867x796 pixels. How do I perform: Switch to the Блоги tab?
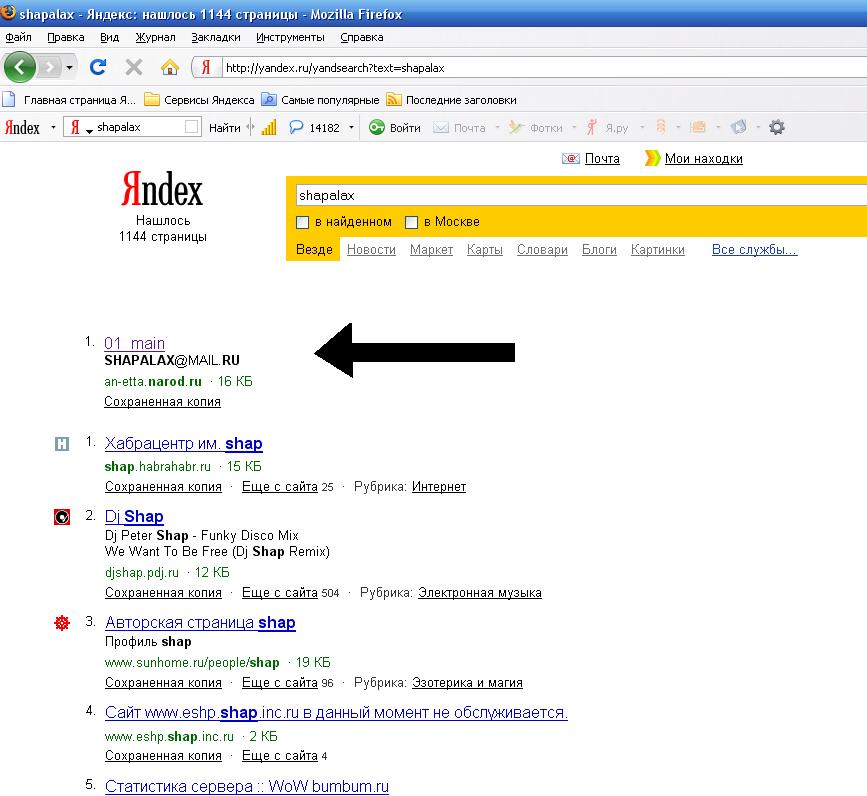coord(599,250)
